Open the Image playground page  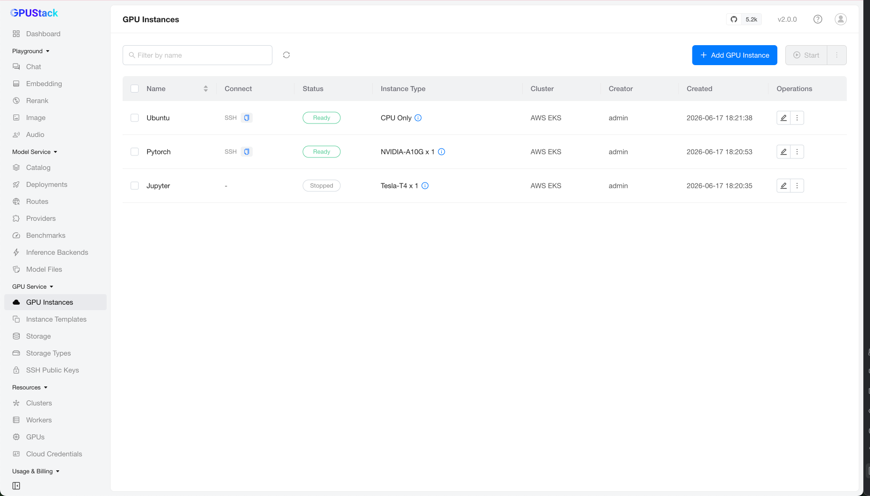(55, 118)
